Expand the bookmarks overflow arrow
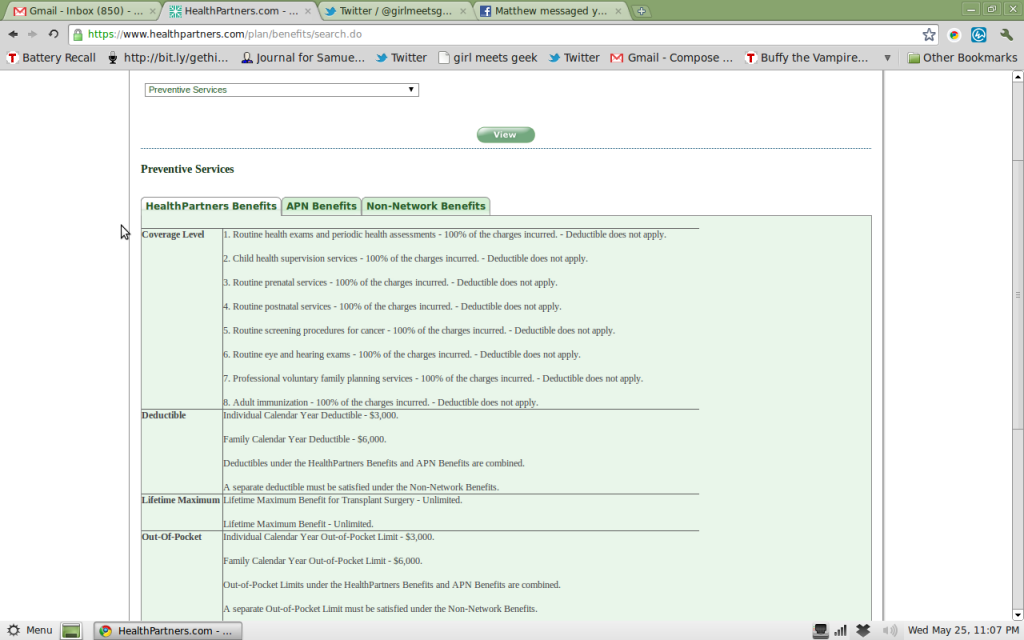This screenshot has height=640, width=1024. coord(887,57)
